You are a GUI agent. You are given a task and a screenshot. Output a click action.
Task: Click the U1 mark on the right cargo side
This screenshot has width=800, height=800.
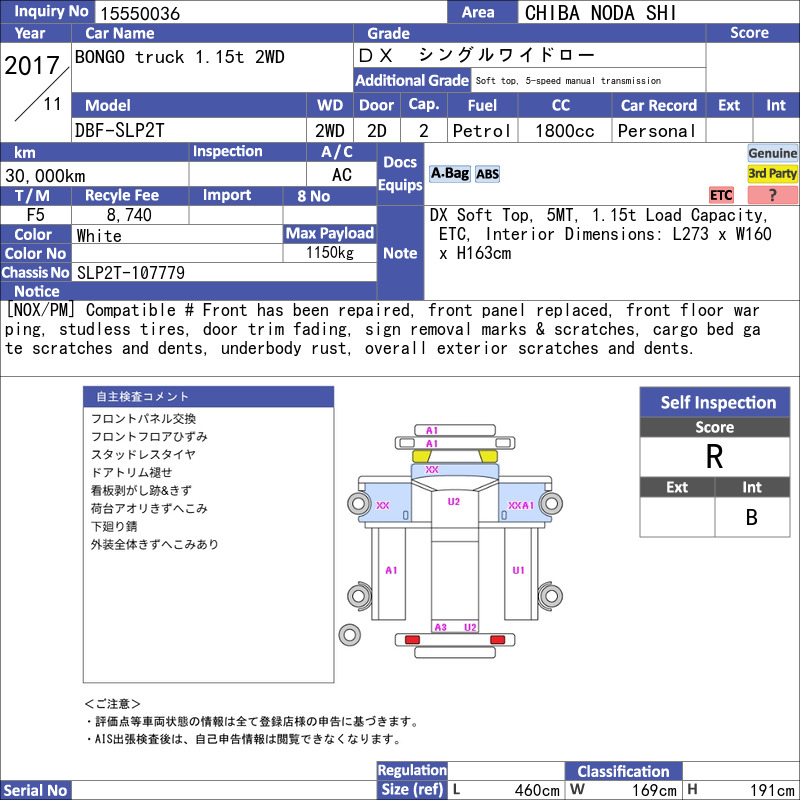(x=518, y=570)
